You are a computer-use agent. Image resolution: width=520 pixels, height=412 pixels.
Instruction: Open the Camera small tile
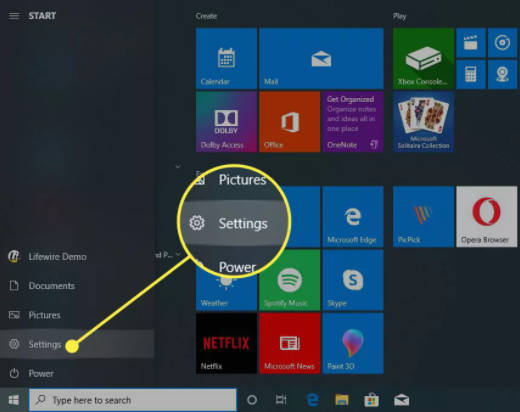coord(502,74)
